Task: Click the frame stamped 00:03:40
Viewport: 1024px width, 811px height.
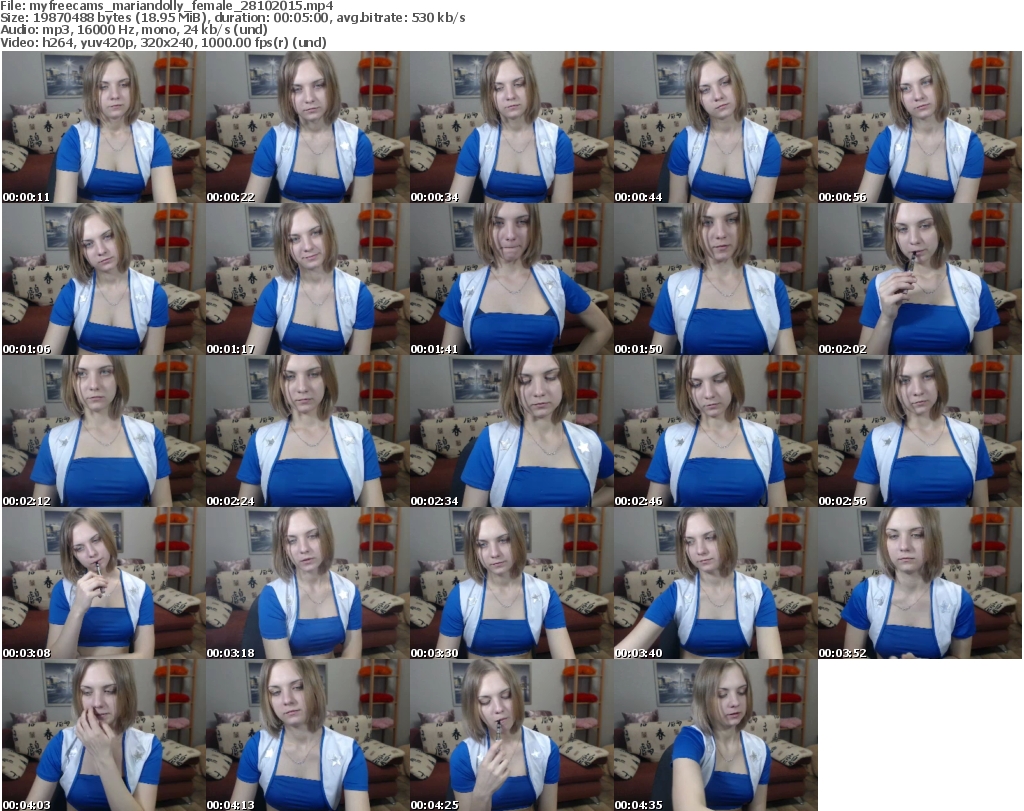Action: coord(715,583)
